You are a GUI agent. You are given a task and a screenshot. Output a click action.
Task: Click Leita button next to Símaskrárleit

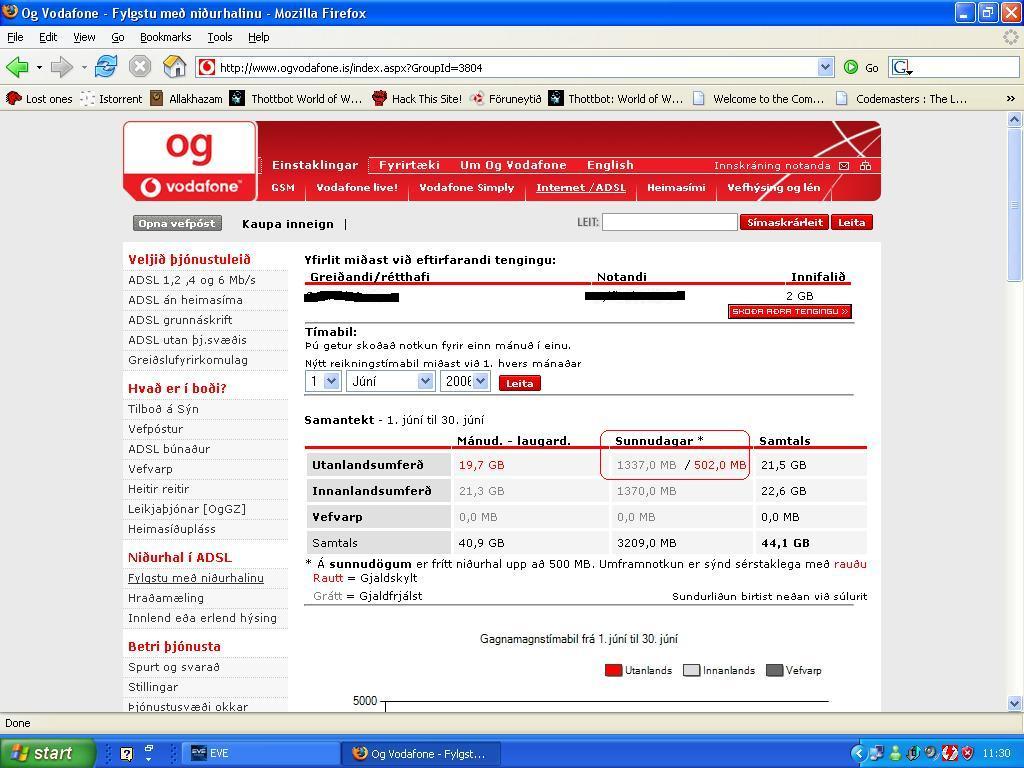852,223
